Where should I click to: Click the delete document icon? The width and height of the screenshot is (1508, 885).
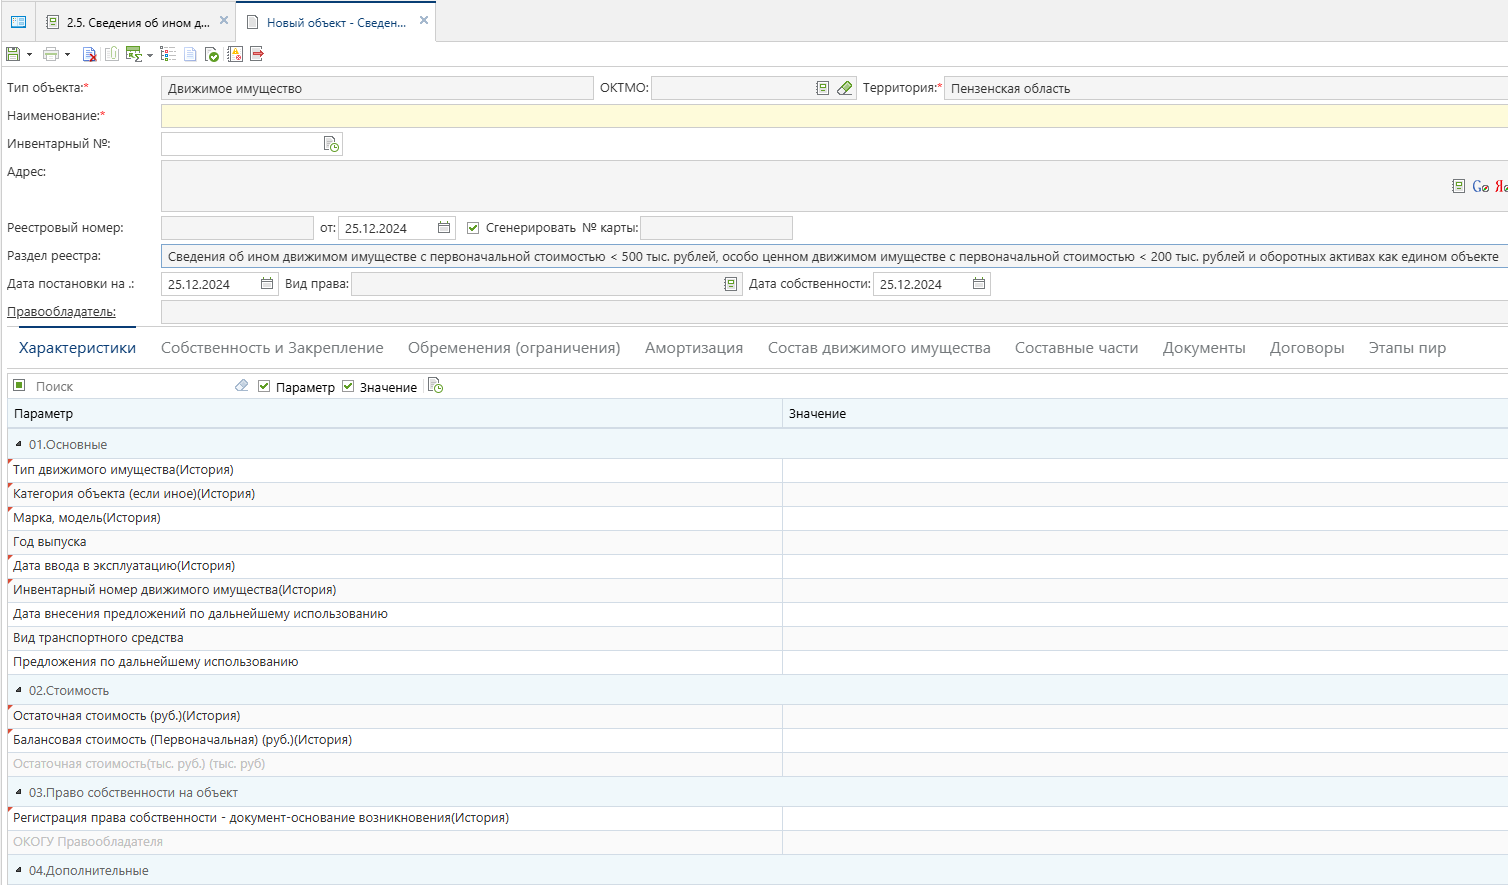coord(90,54)
